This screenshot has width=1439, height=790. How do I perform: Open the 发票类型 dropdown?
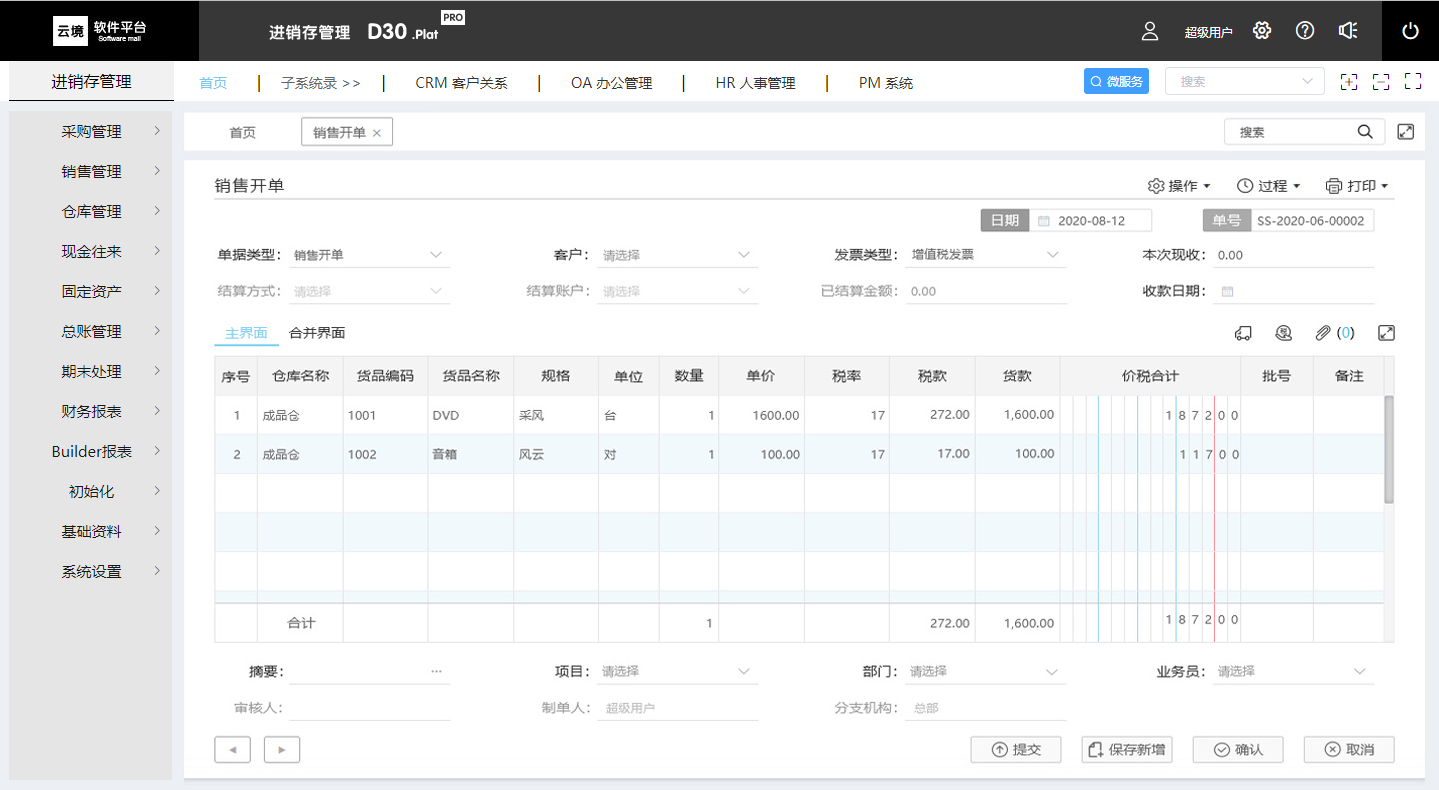click(x=986, y=255)
